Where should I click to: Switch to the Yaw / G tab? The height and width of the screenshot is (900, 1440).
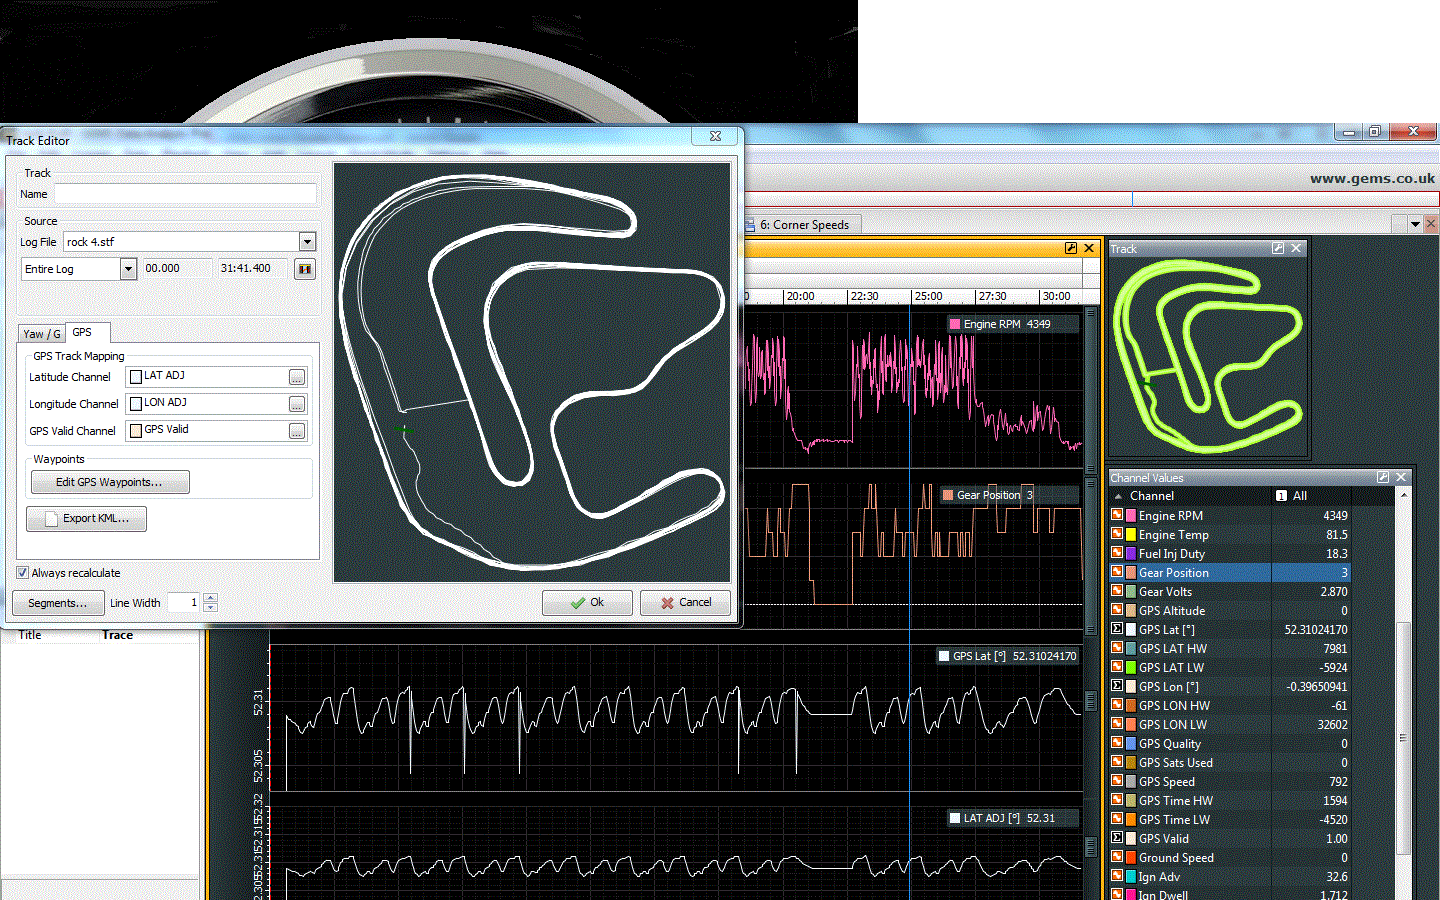pos(42,334)
